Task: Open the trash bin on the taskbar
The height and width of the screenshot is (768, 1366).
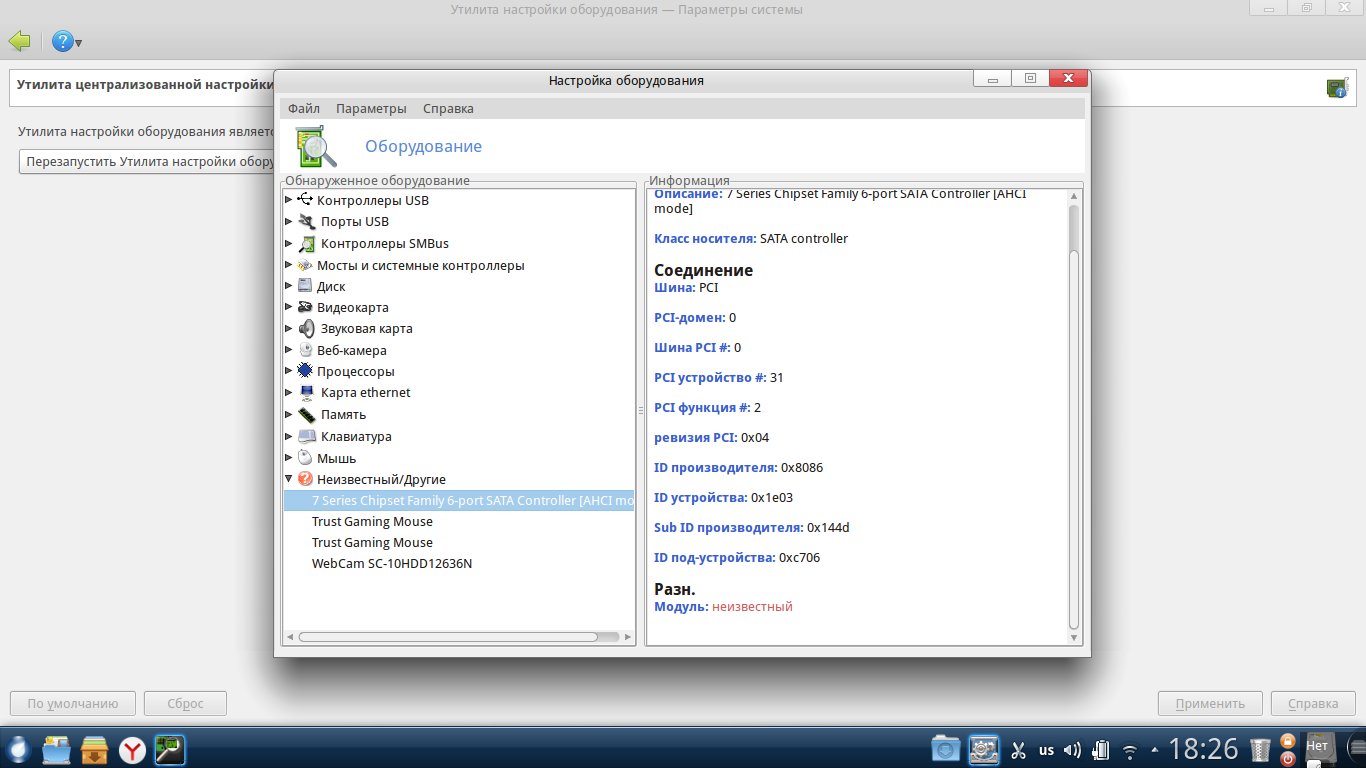Action: pos(1261,749)
